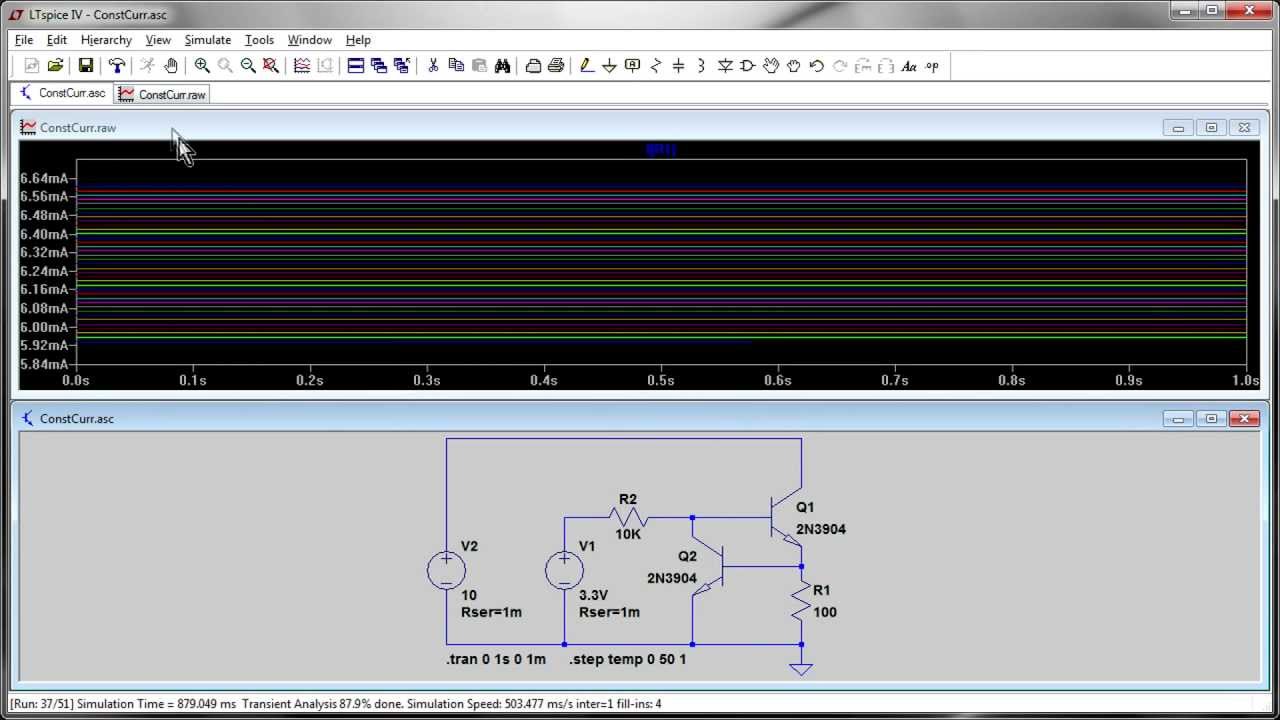Select the Move open-hand tool
This screenshot has height=720, width=1280.
(771, 66)
